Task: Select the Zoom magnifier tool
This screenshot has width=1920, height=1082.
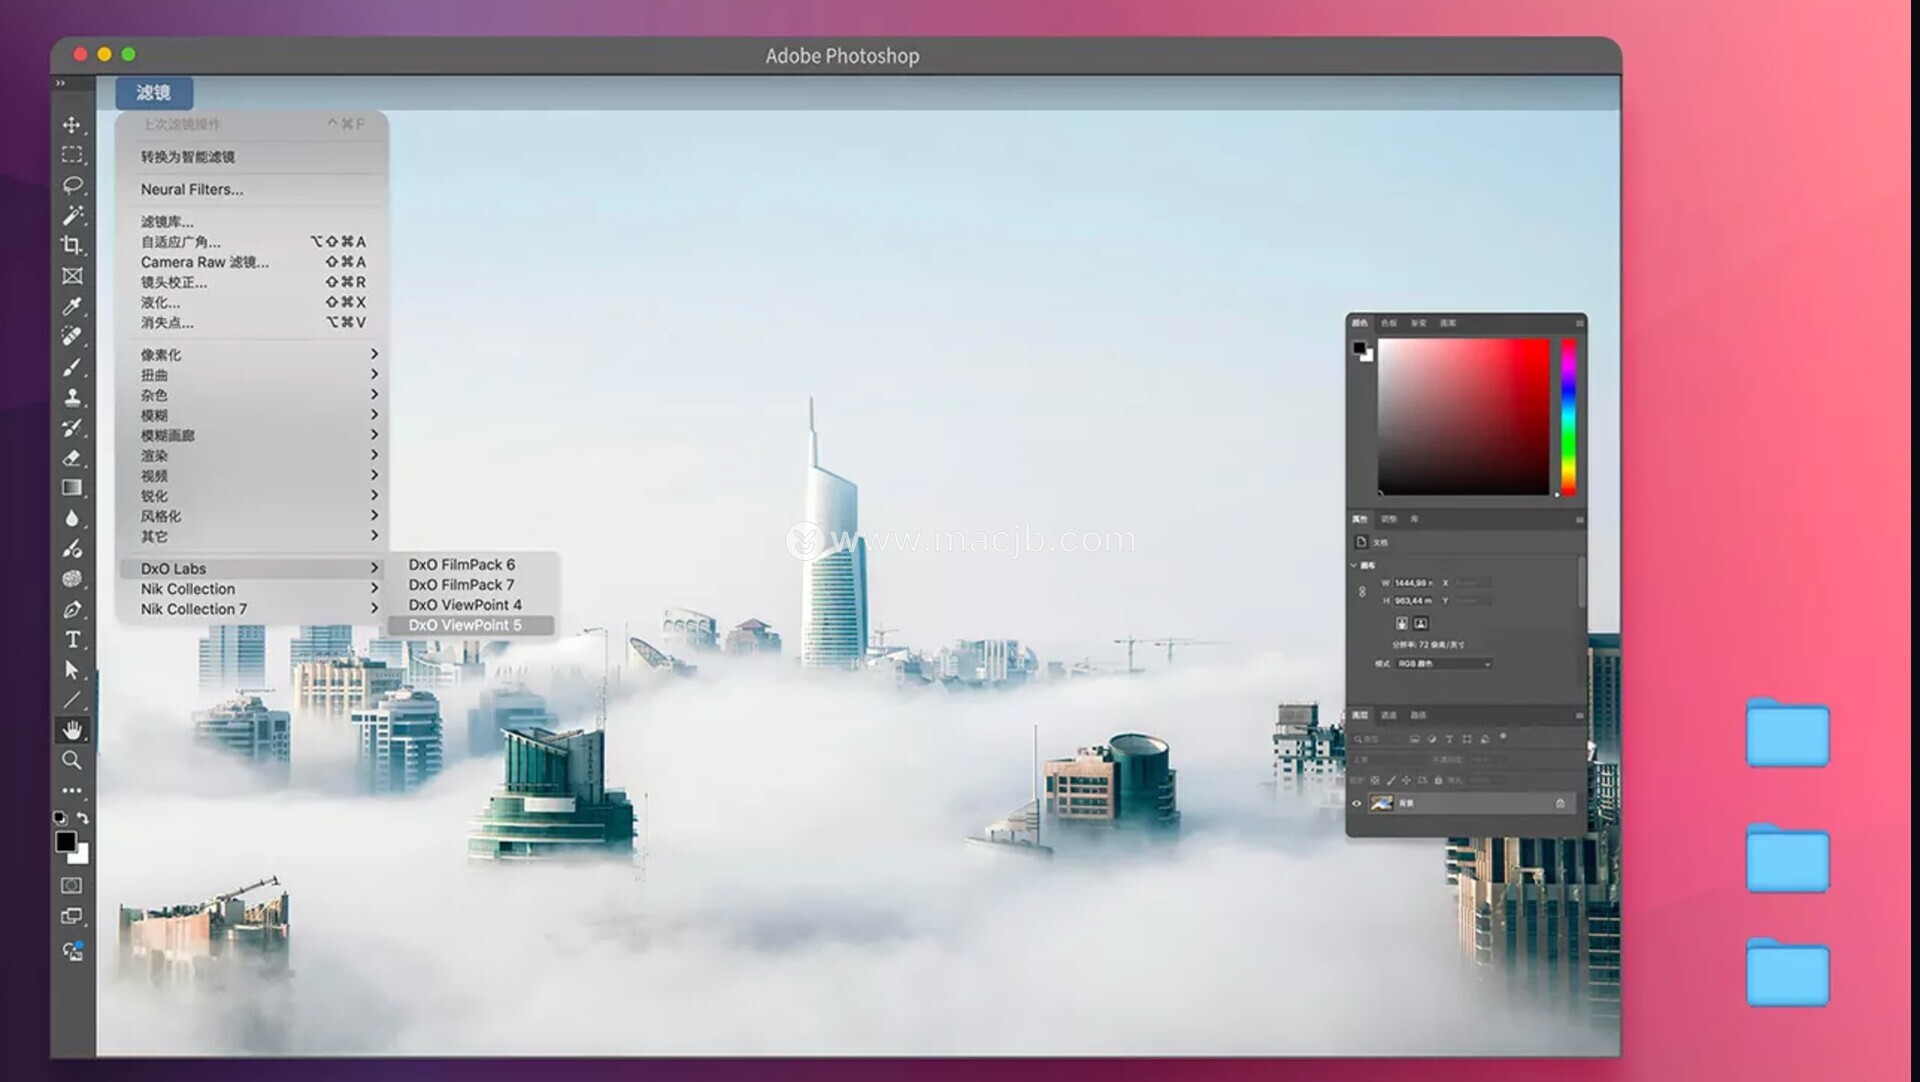Action: [x=72, y=760]
